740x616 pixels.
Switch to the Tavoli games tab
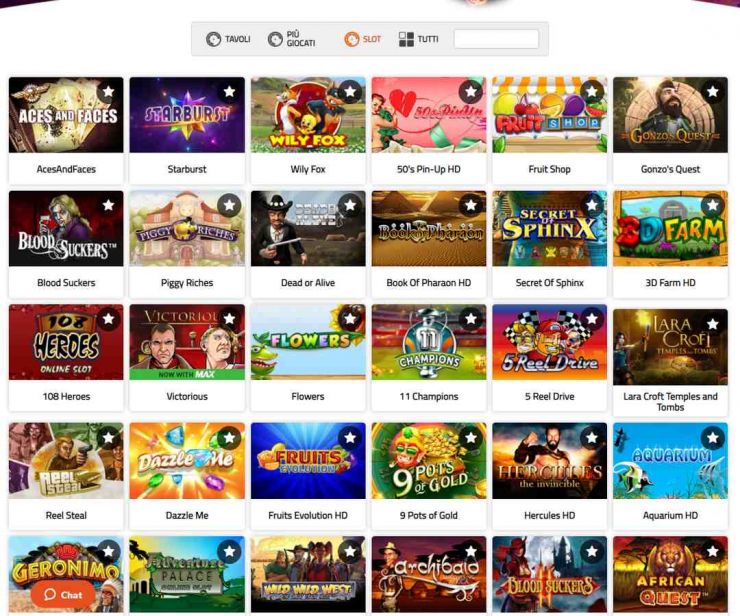(x=228, y=39)
